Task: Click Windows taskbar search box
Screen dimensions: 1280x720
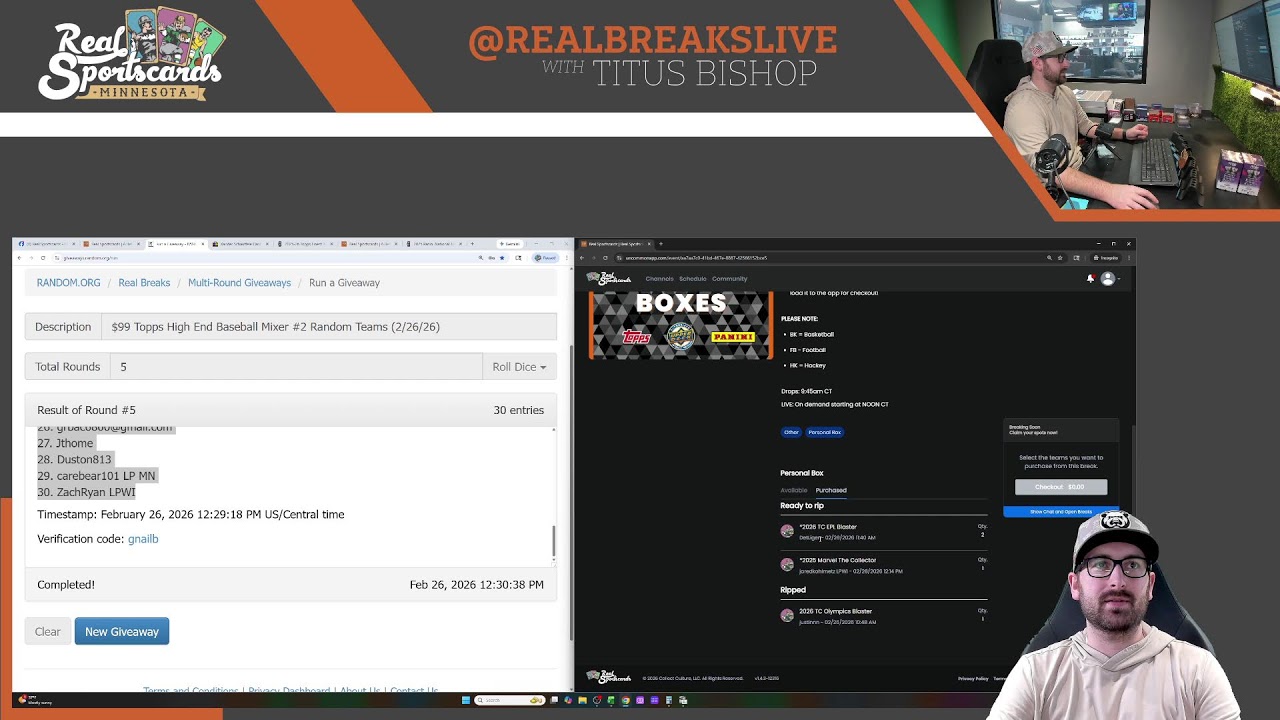Action: [x=510, y=700]
